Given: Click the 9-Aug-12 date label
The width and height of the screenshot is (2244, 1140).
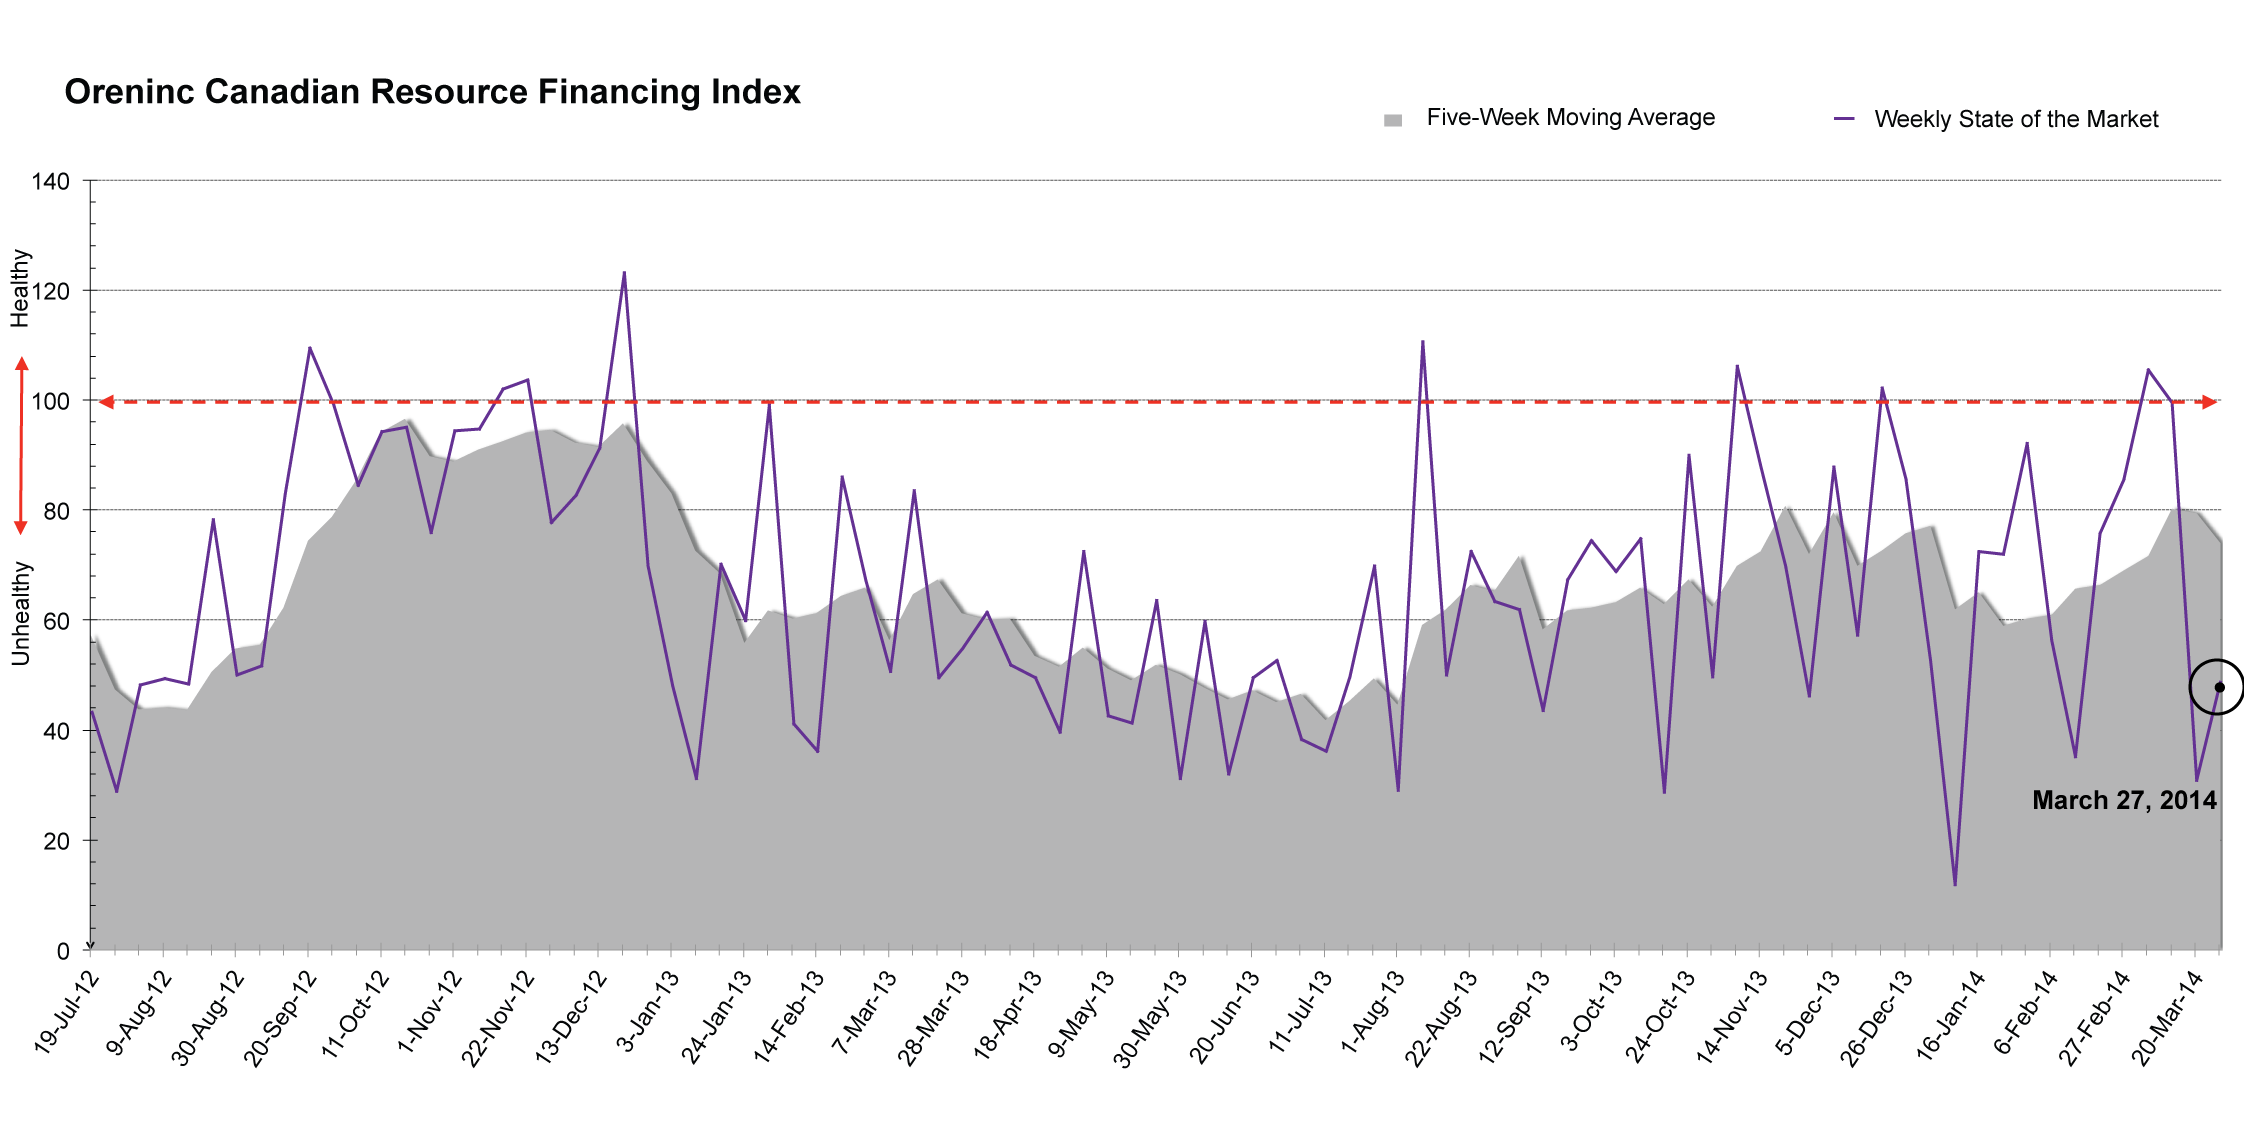Looking at the screenshot, I should [139, 1012].
